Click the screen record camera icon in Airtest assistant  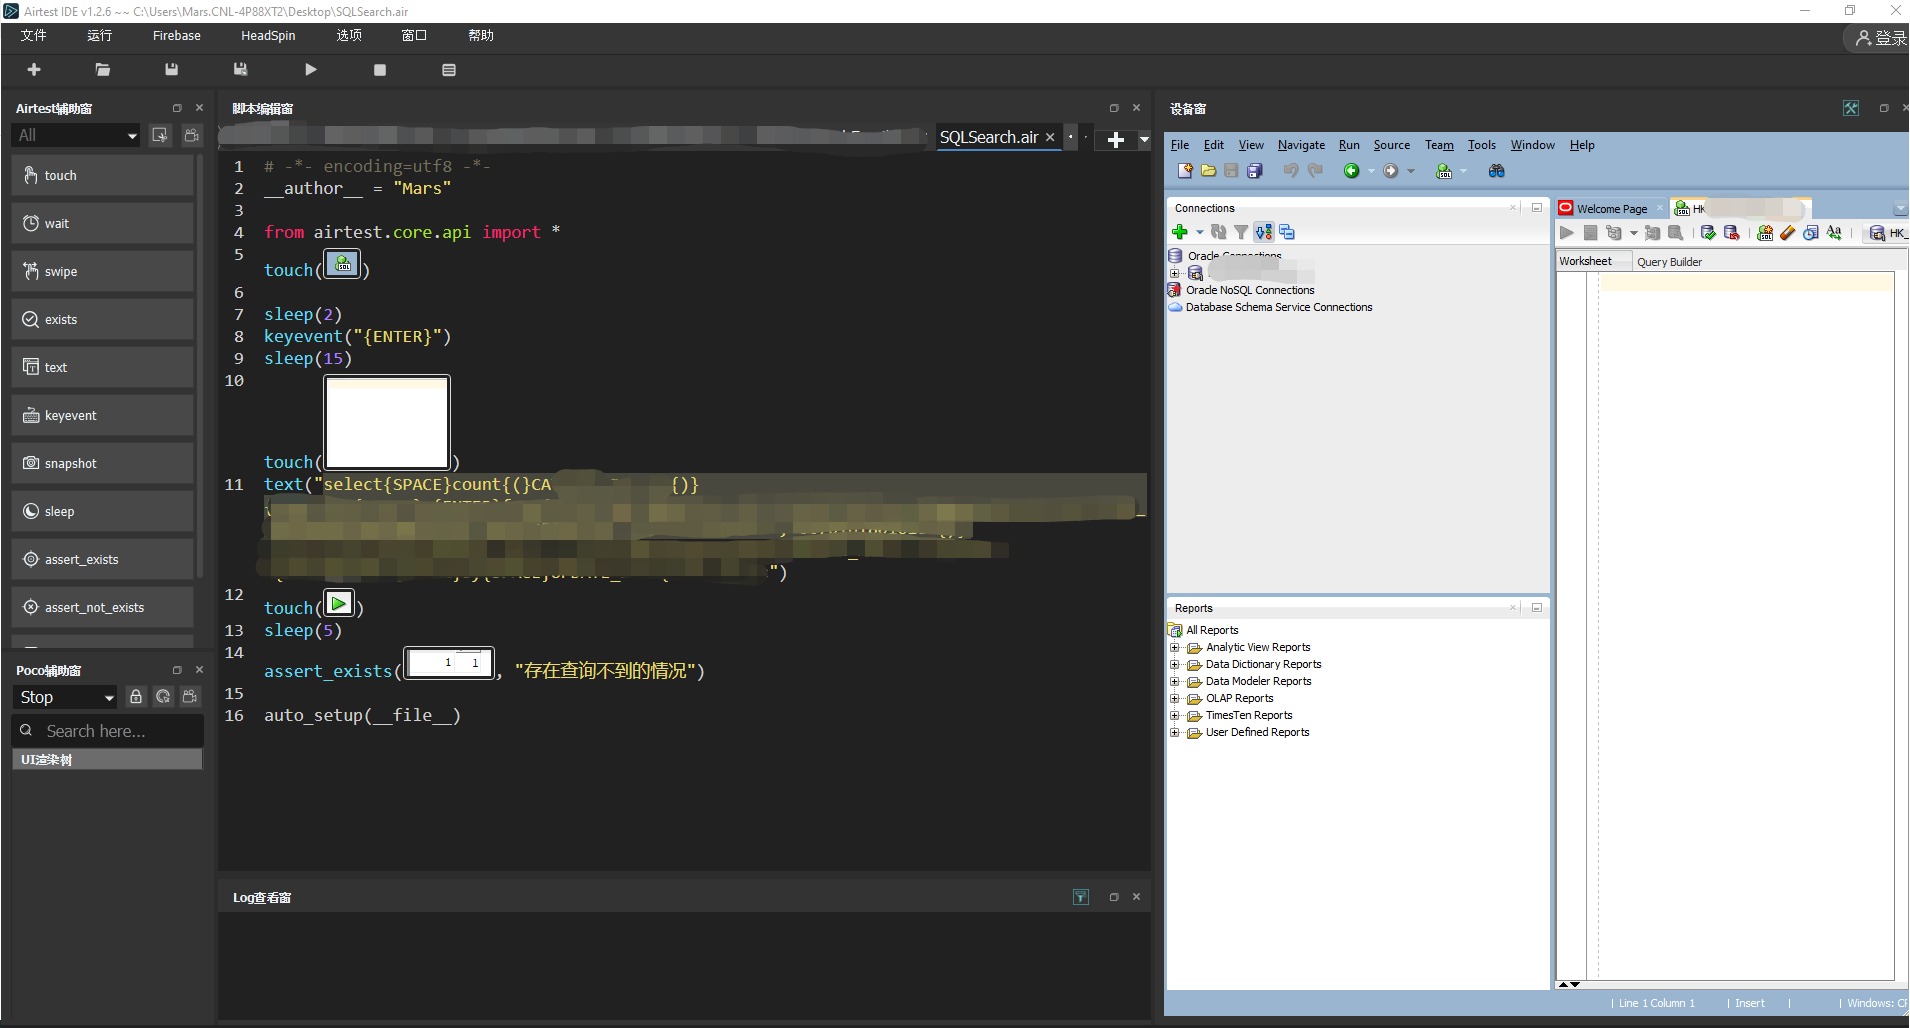[x=192, y=135]
